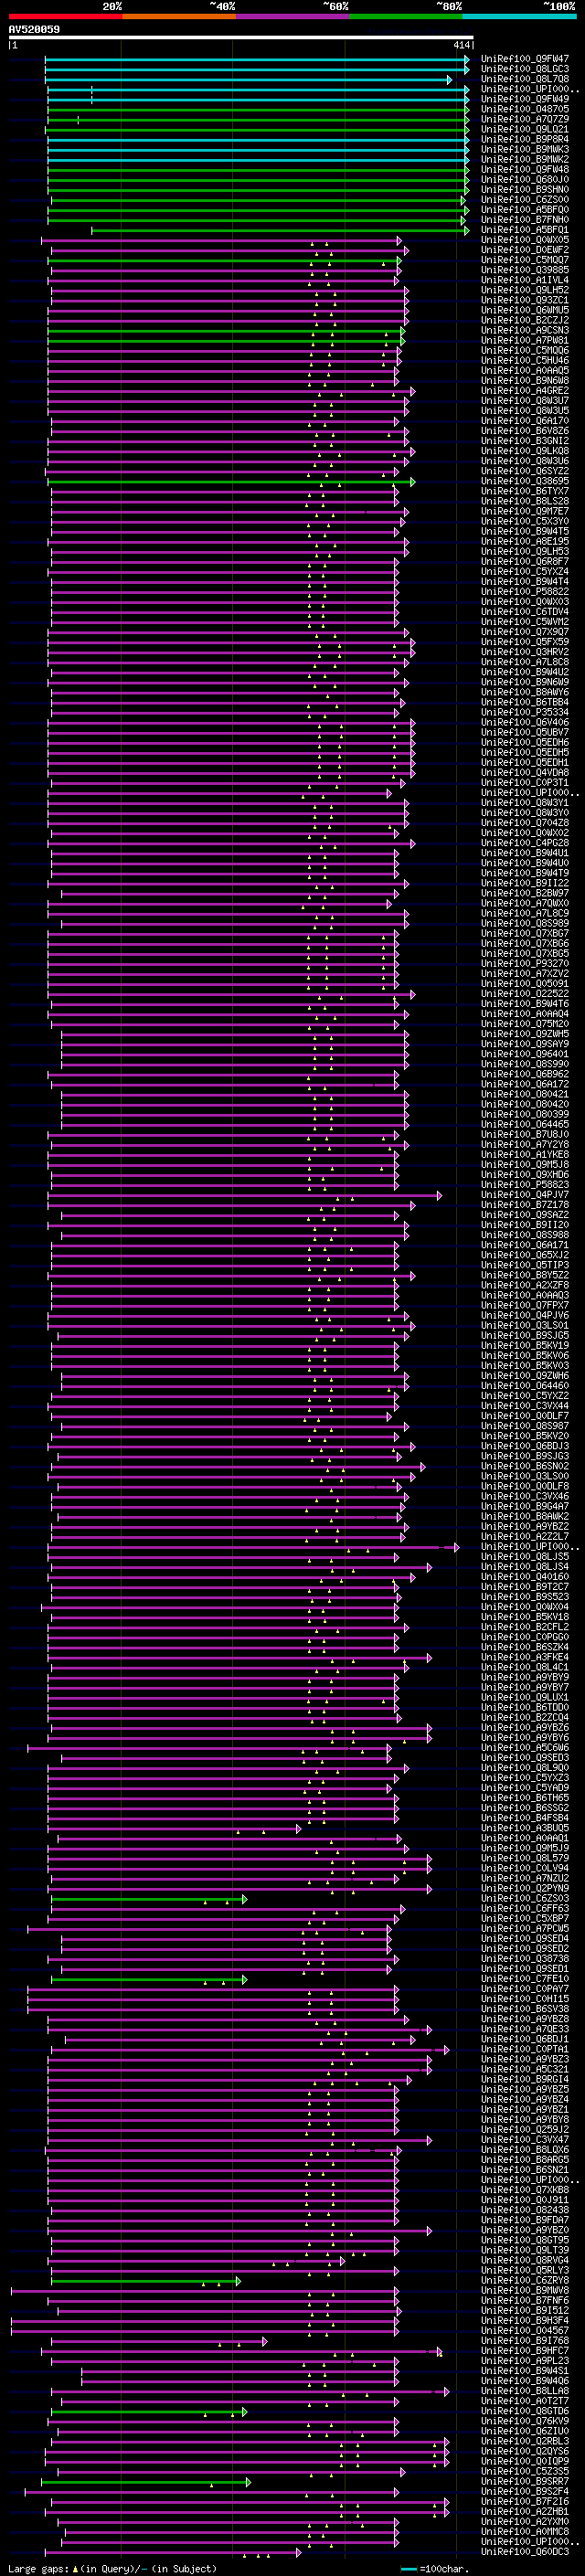This screenshot has height=2576, width=585.
Task: Open hit UniRef100_B9MWK3
Action: click(x=525, y=149)
